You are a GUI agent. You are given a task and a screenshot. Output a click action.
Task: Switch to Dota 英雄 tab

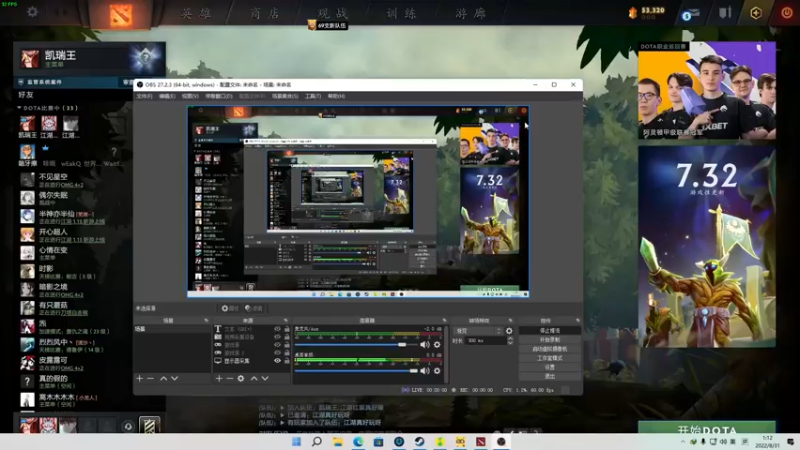(x=196, y=13)
